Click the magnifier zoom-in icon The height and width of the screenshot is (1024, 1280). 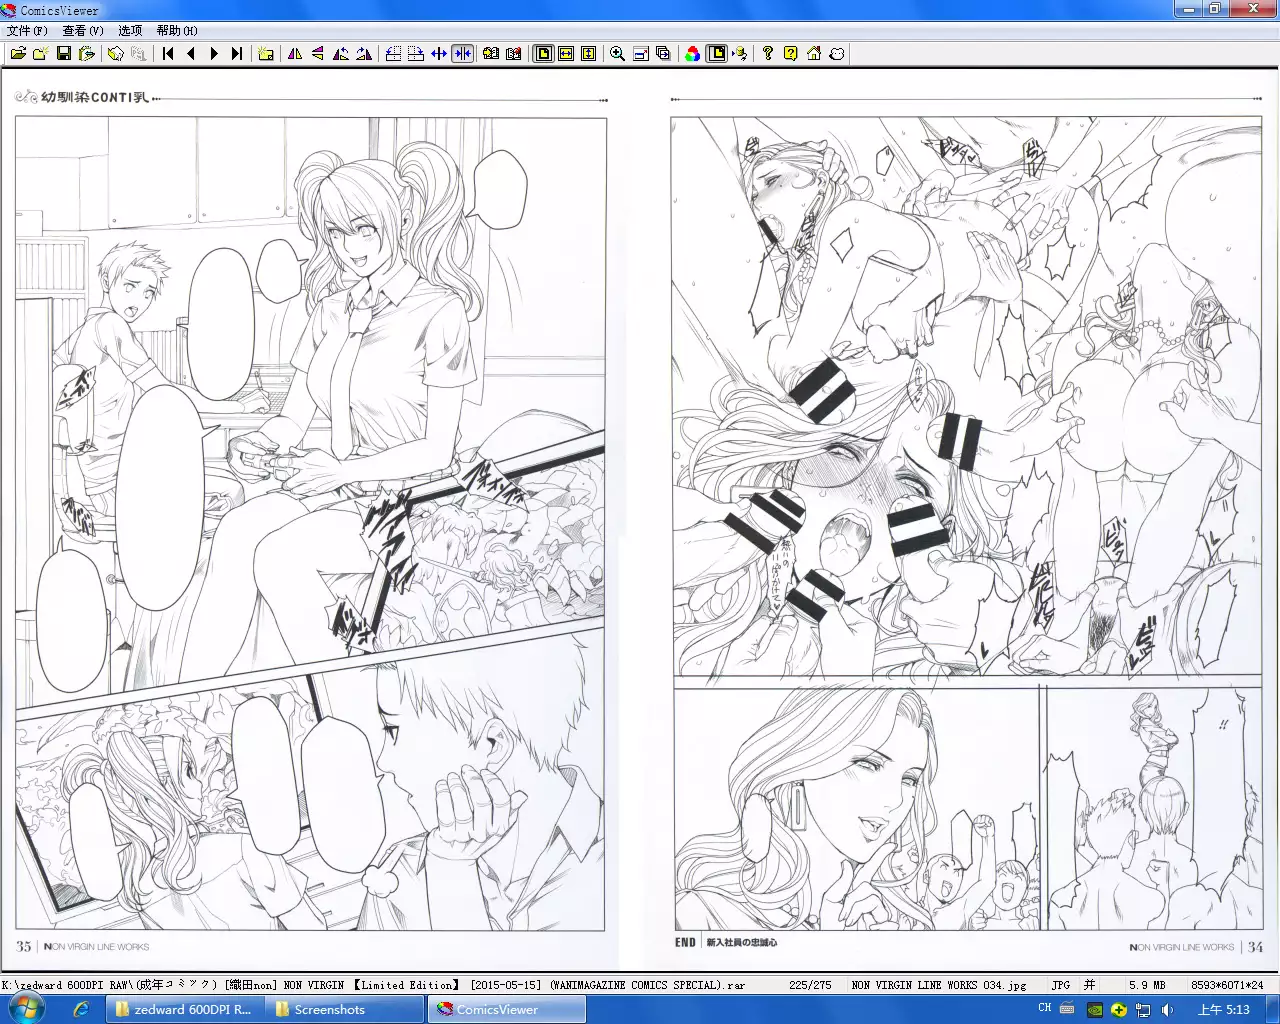[x=617, y=54]
